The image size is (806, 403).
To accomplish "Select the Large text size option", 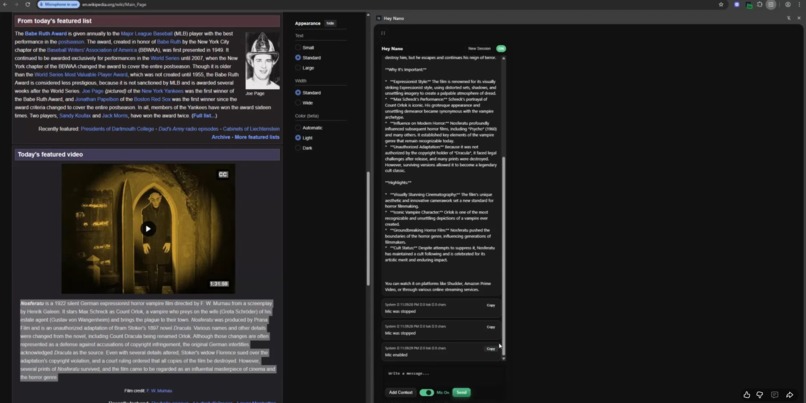I will [298, 68].
